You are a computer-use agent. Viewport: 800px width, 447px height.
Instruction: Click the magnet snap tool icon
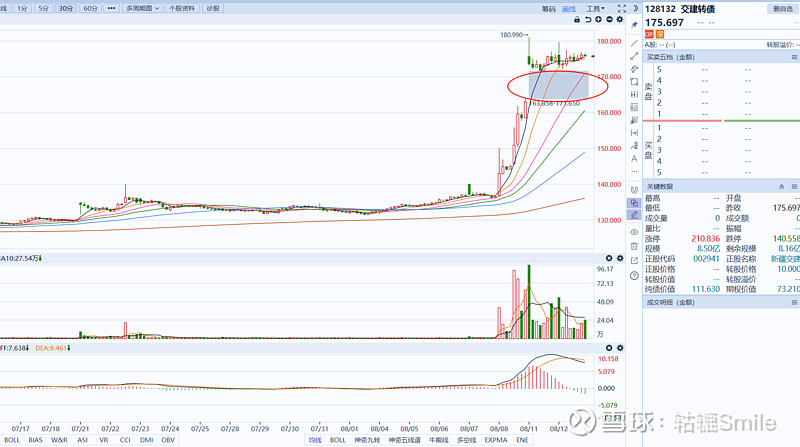pos(634,189)
